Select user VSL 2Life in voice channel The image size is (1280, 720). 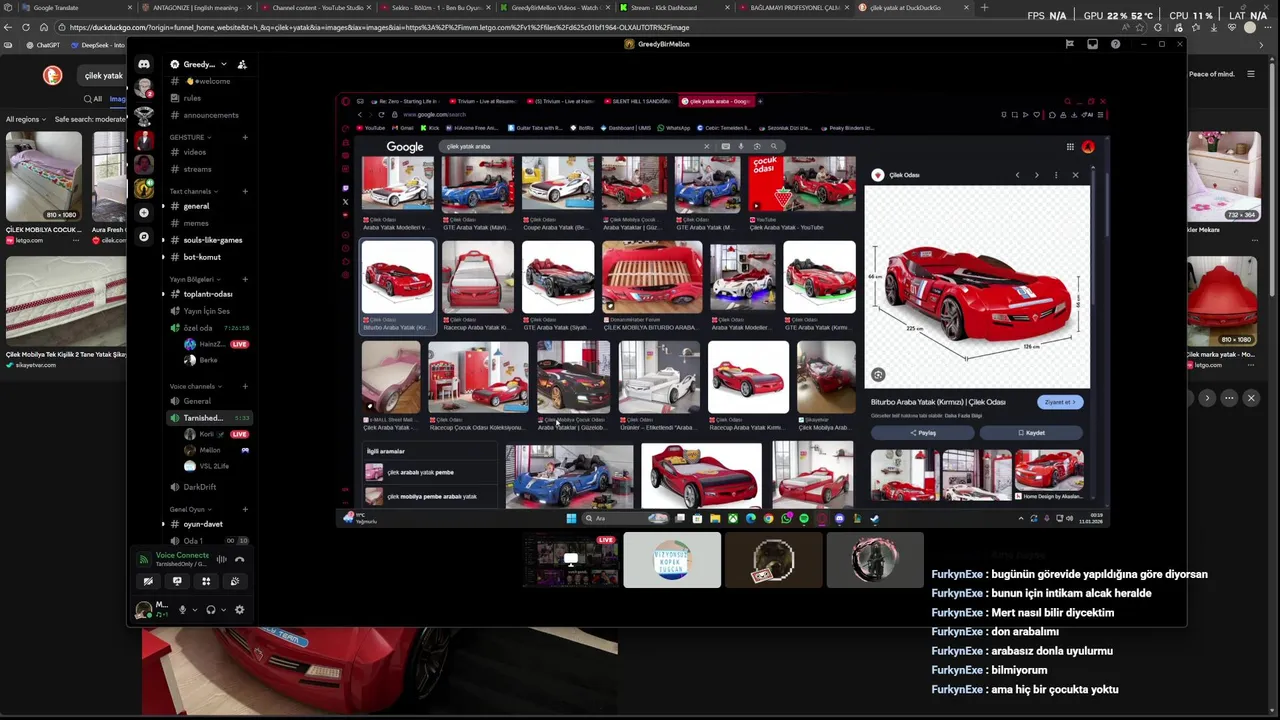point(215,466)
